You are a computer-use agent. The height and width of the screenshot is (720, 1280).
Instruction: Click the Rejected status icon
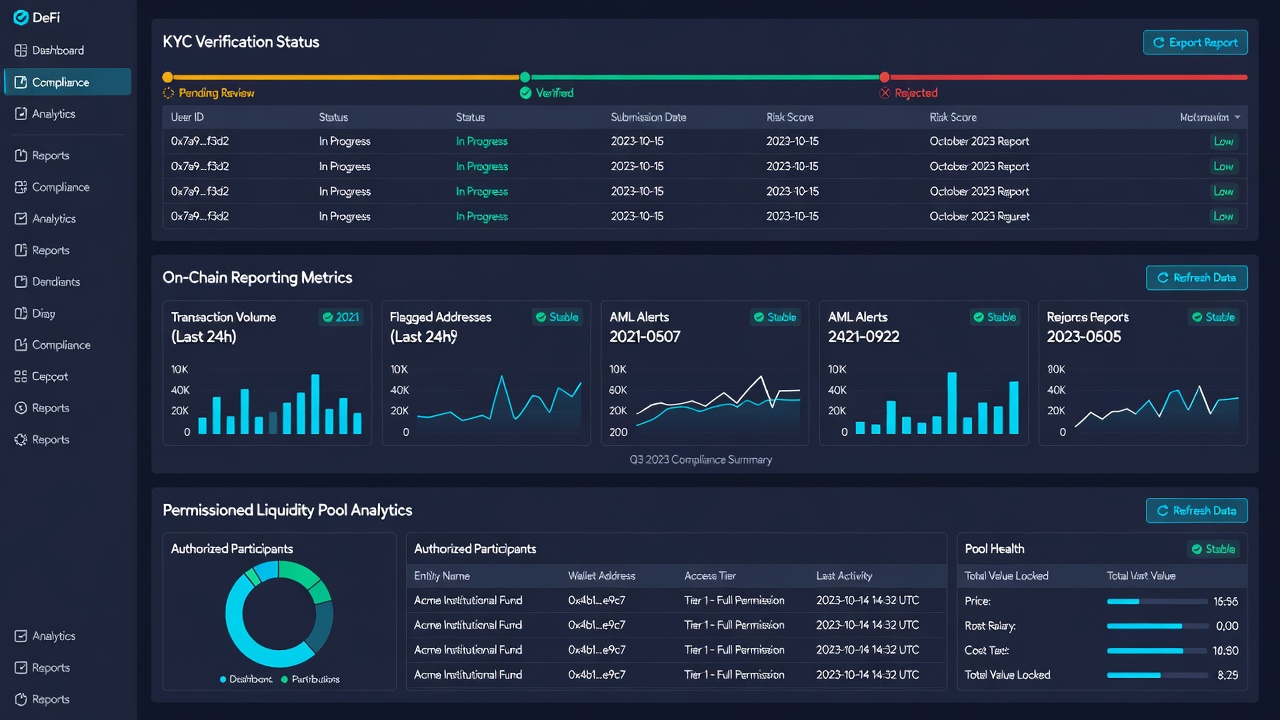(x=884, y=93)
